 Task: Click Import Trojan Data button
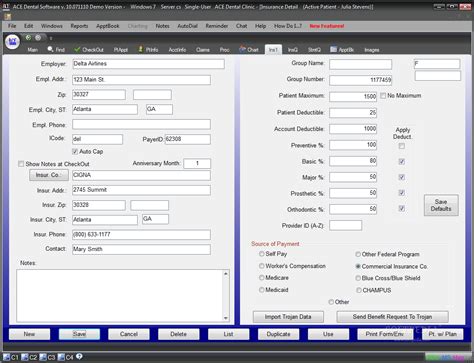tap(288, 317)
